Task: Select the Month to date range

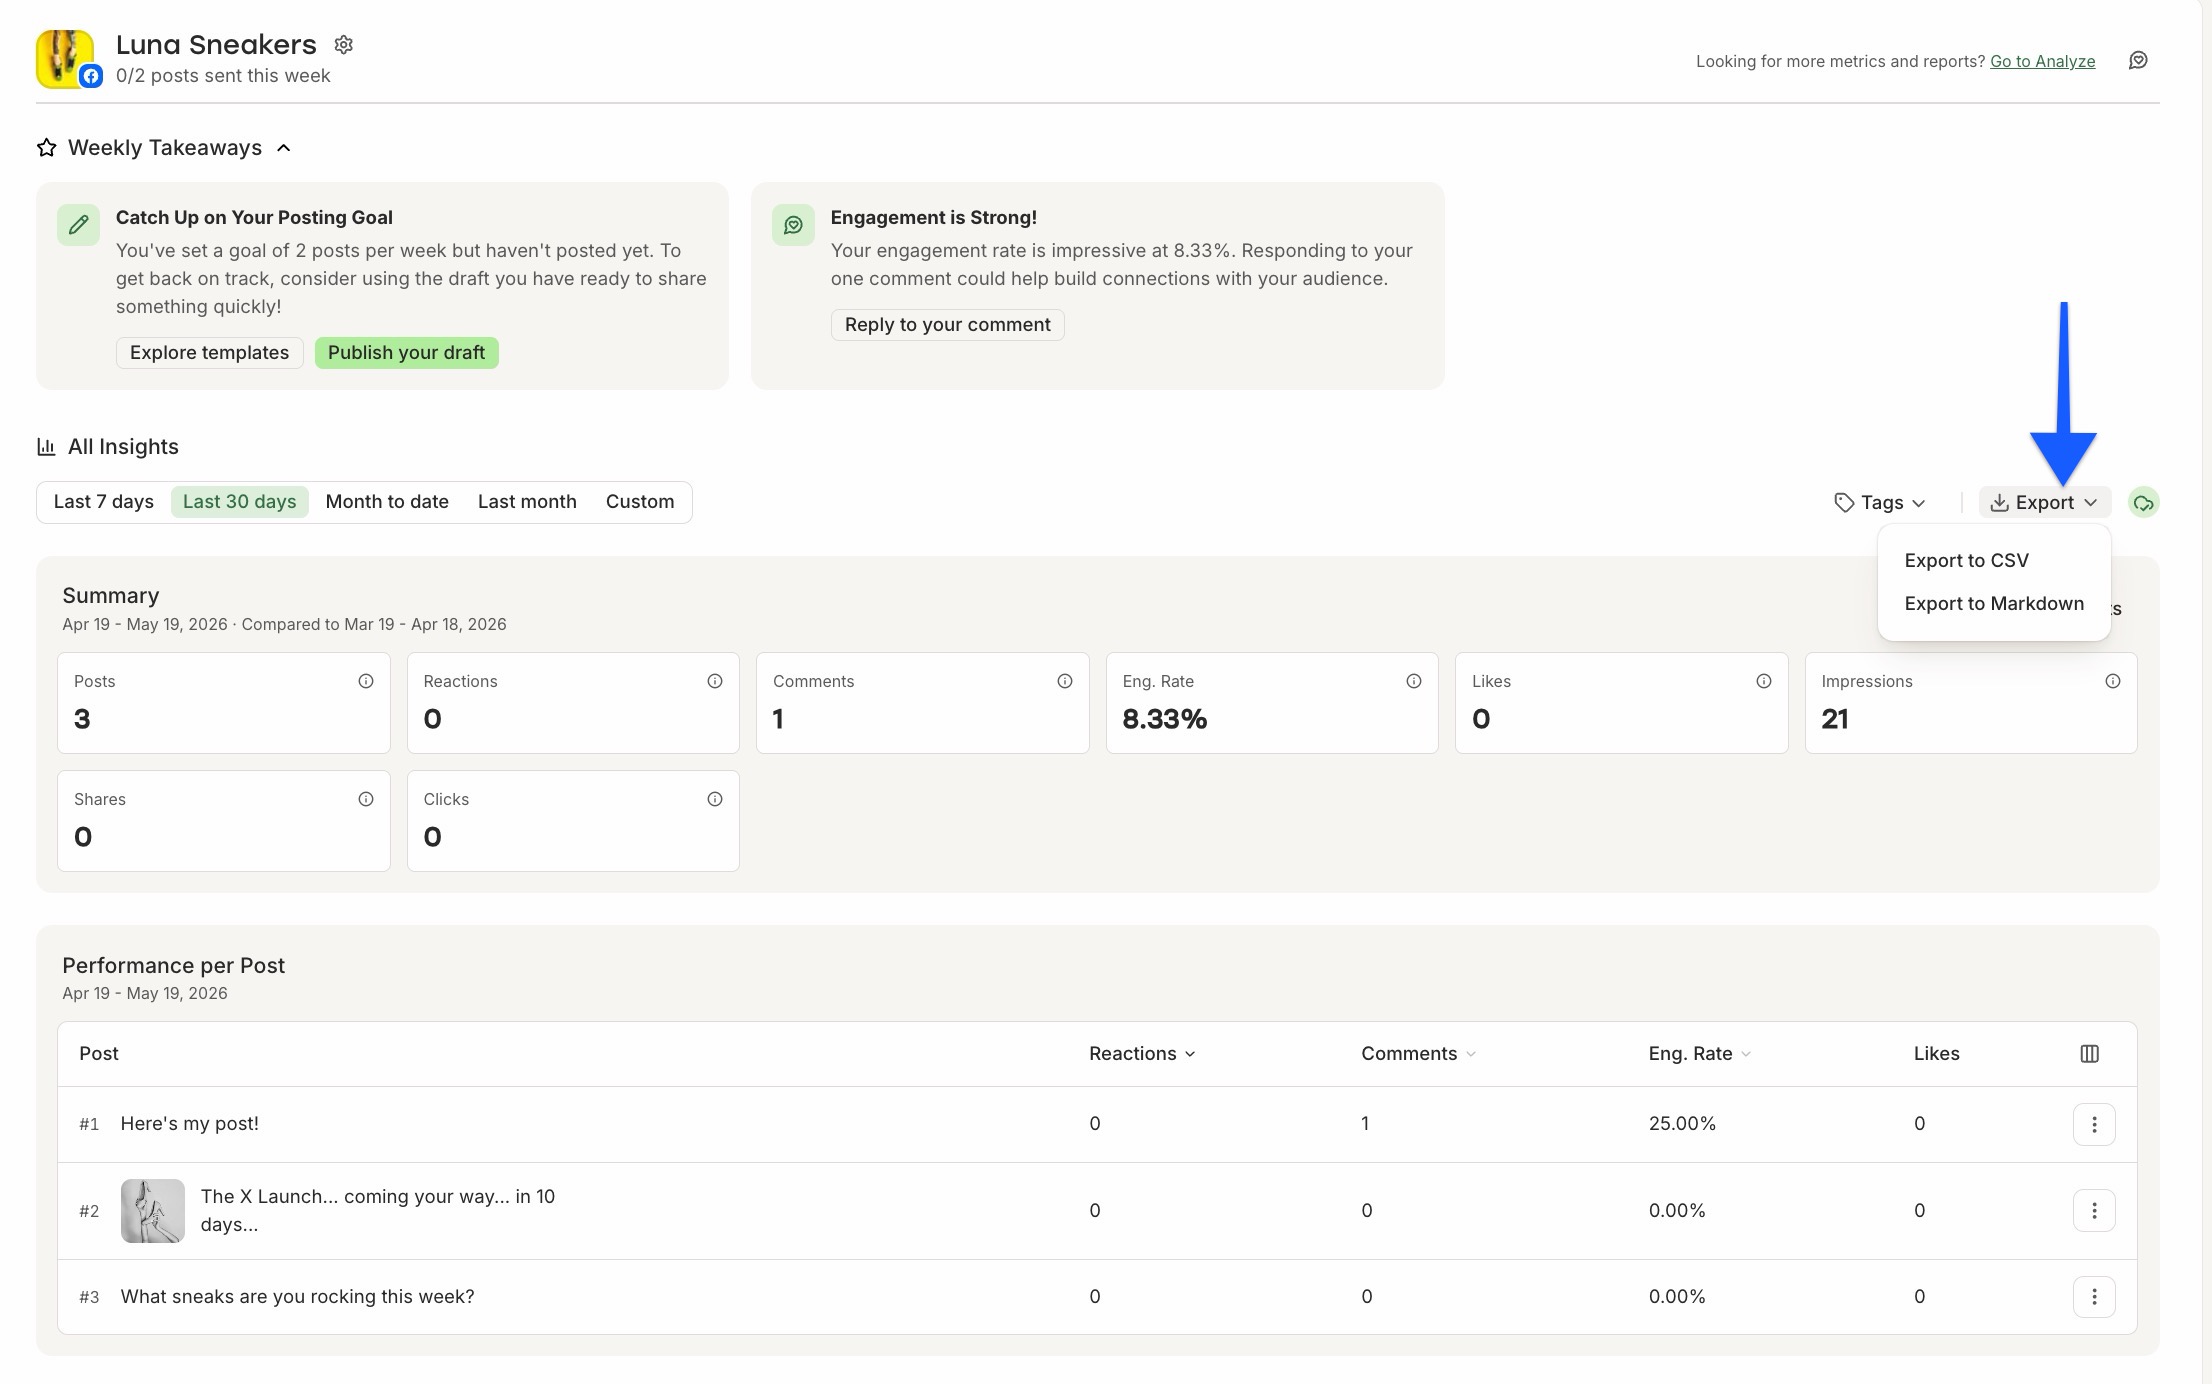Action: [x=387, y=502]
